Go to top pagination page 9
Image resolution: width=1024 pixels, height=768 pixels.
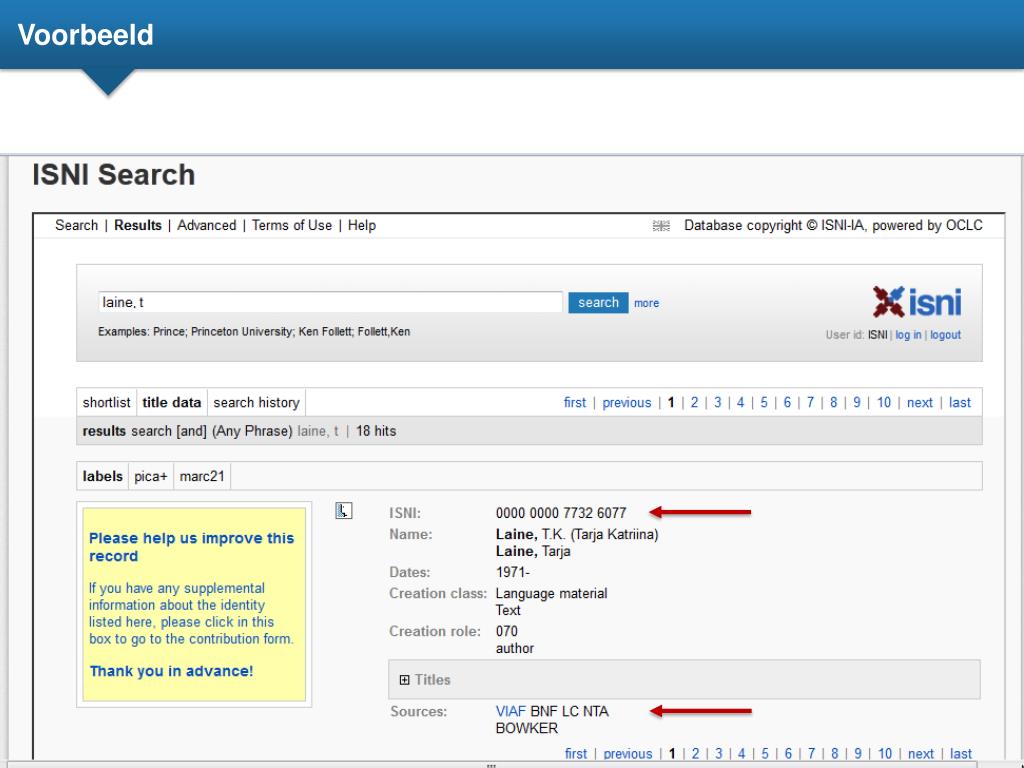click(856, 402)
